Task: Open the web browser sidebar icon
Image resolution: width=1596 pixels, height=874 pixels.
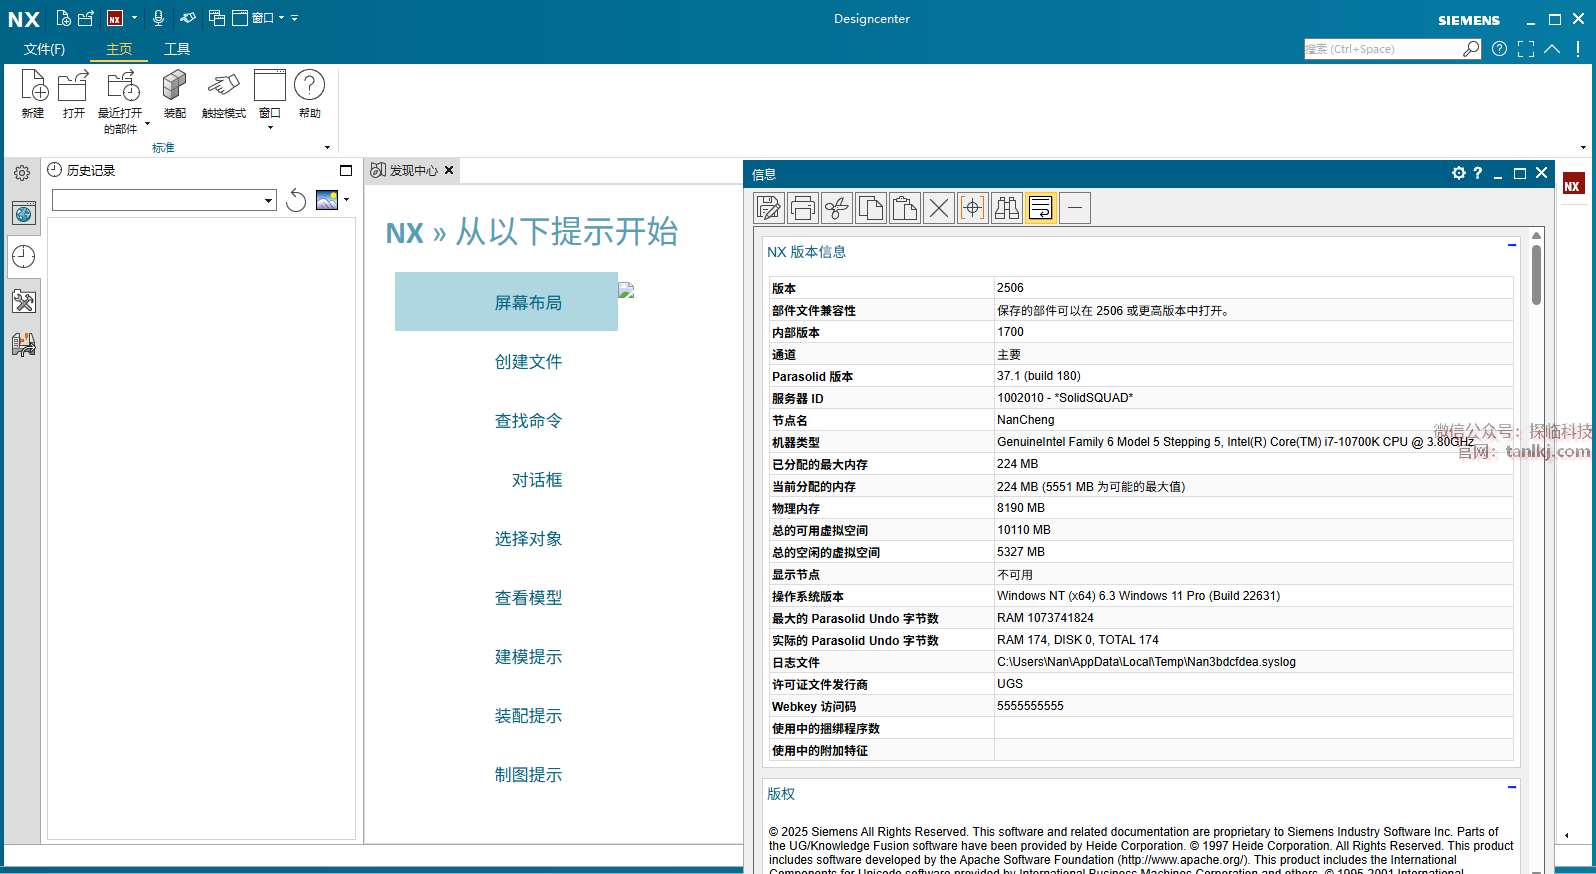Action: (24, 213)
